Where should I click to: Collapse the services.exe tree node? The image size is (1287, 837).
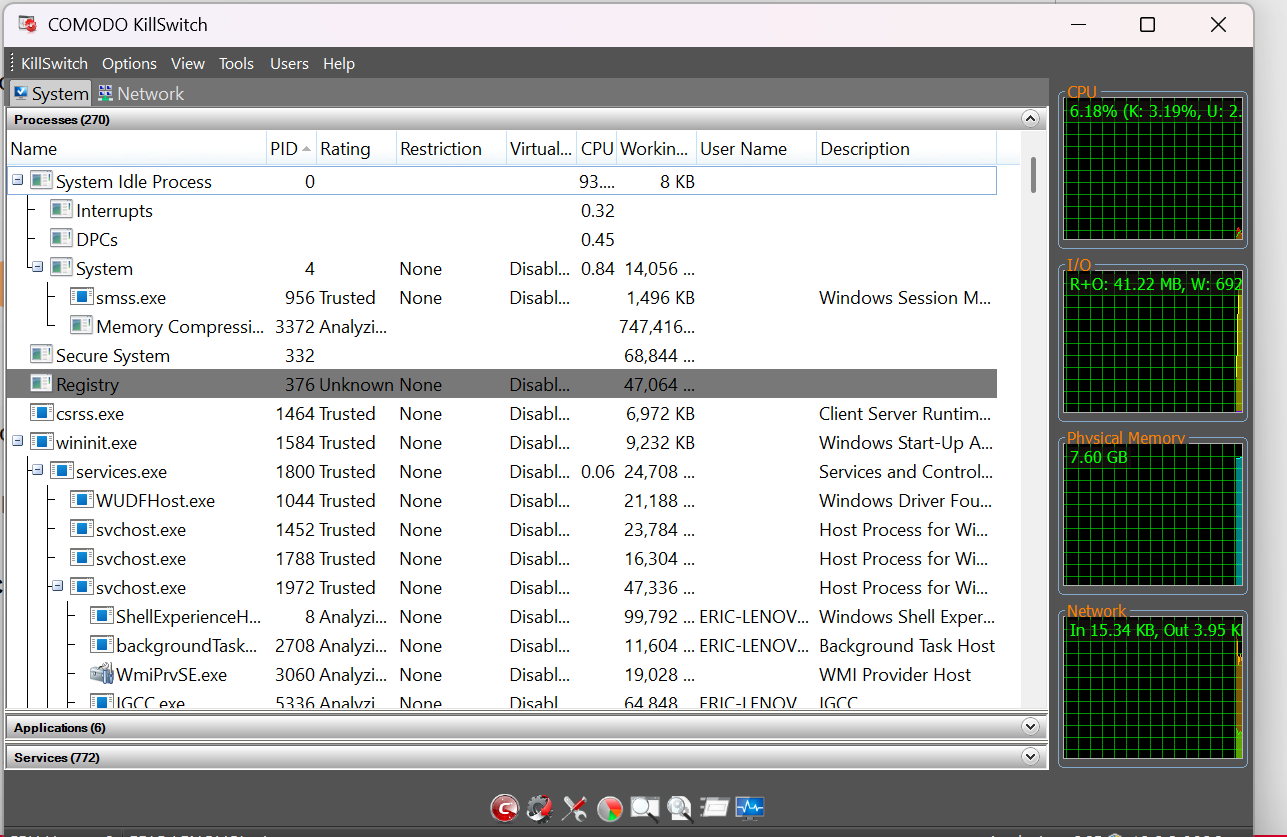click(x=37, y=471)
